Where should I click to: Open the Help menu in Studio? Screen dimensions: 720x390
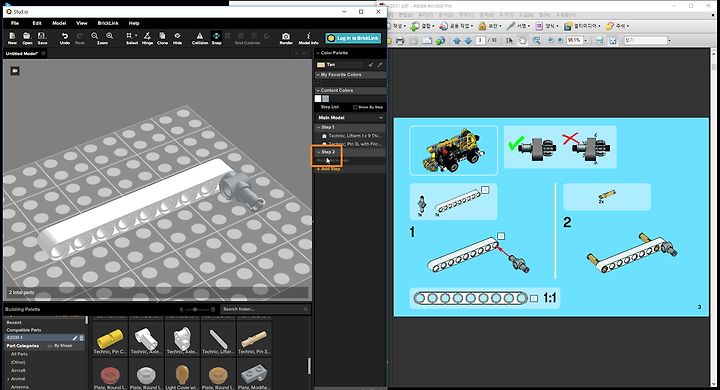click(x=134, y=23)
